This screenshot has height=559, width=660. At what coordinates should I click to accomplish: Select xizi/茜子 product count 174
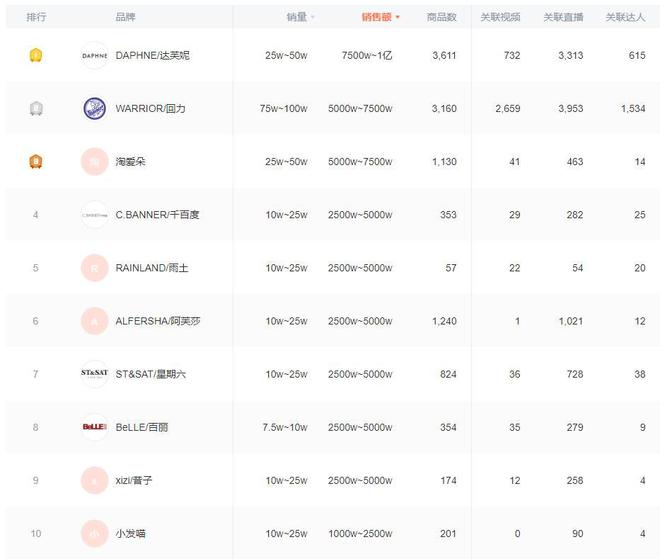448,480
